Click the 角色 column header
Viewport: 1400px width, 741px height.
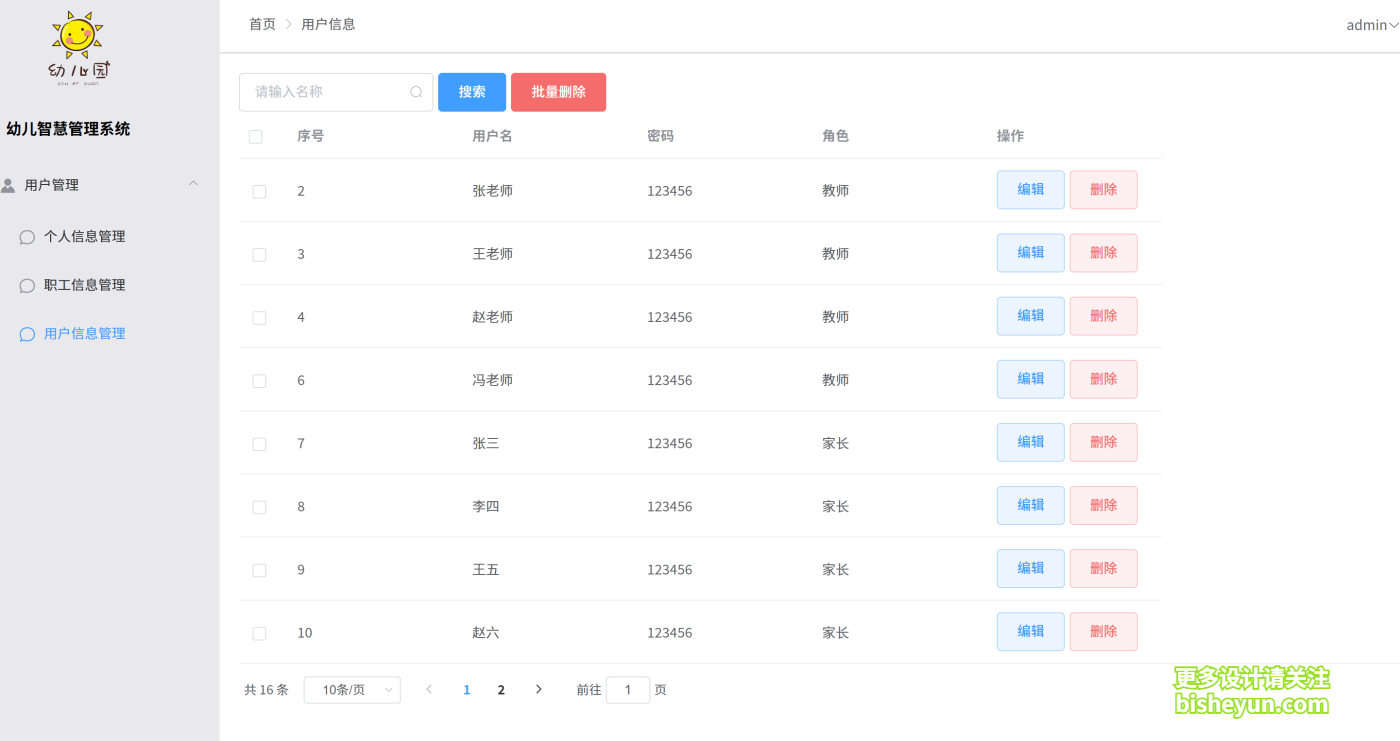click(x=835, y=136)
